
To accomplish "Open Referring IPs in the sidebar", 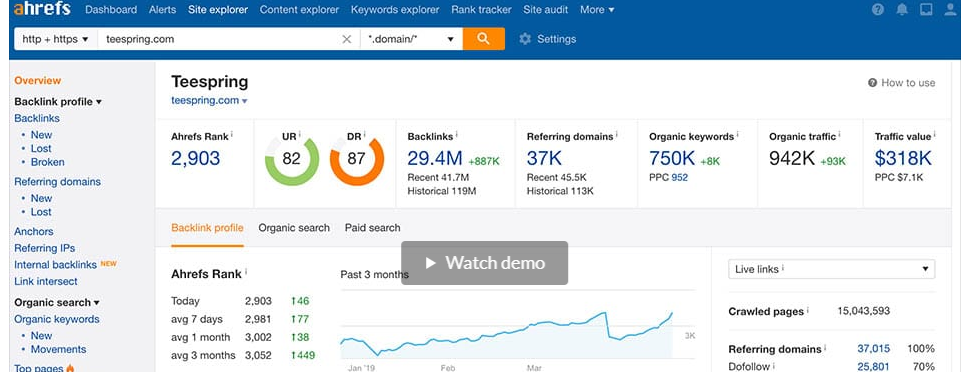I will [x=45, y=248].
